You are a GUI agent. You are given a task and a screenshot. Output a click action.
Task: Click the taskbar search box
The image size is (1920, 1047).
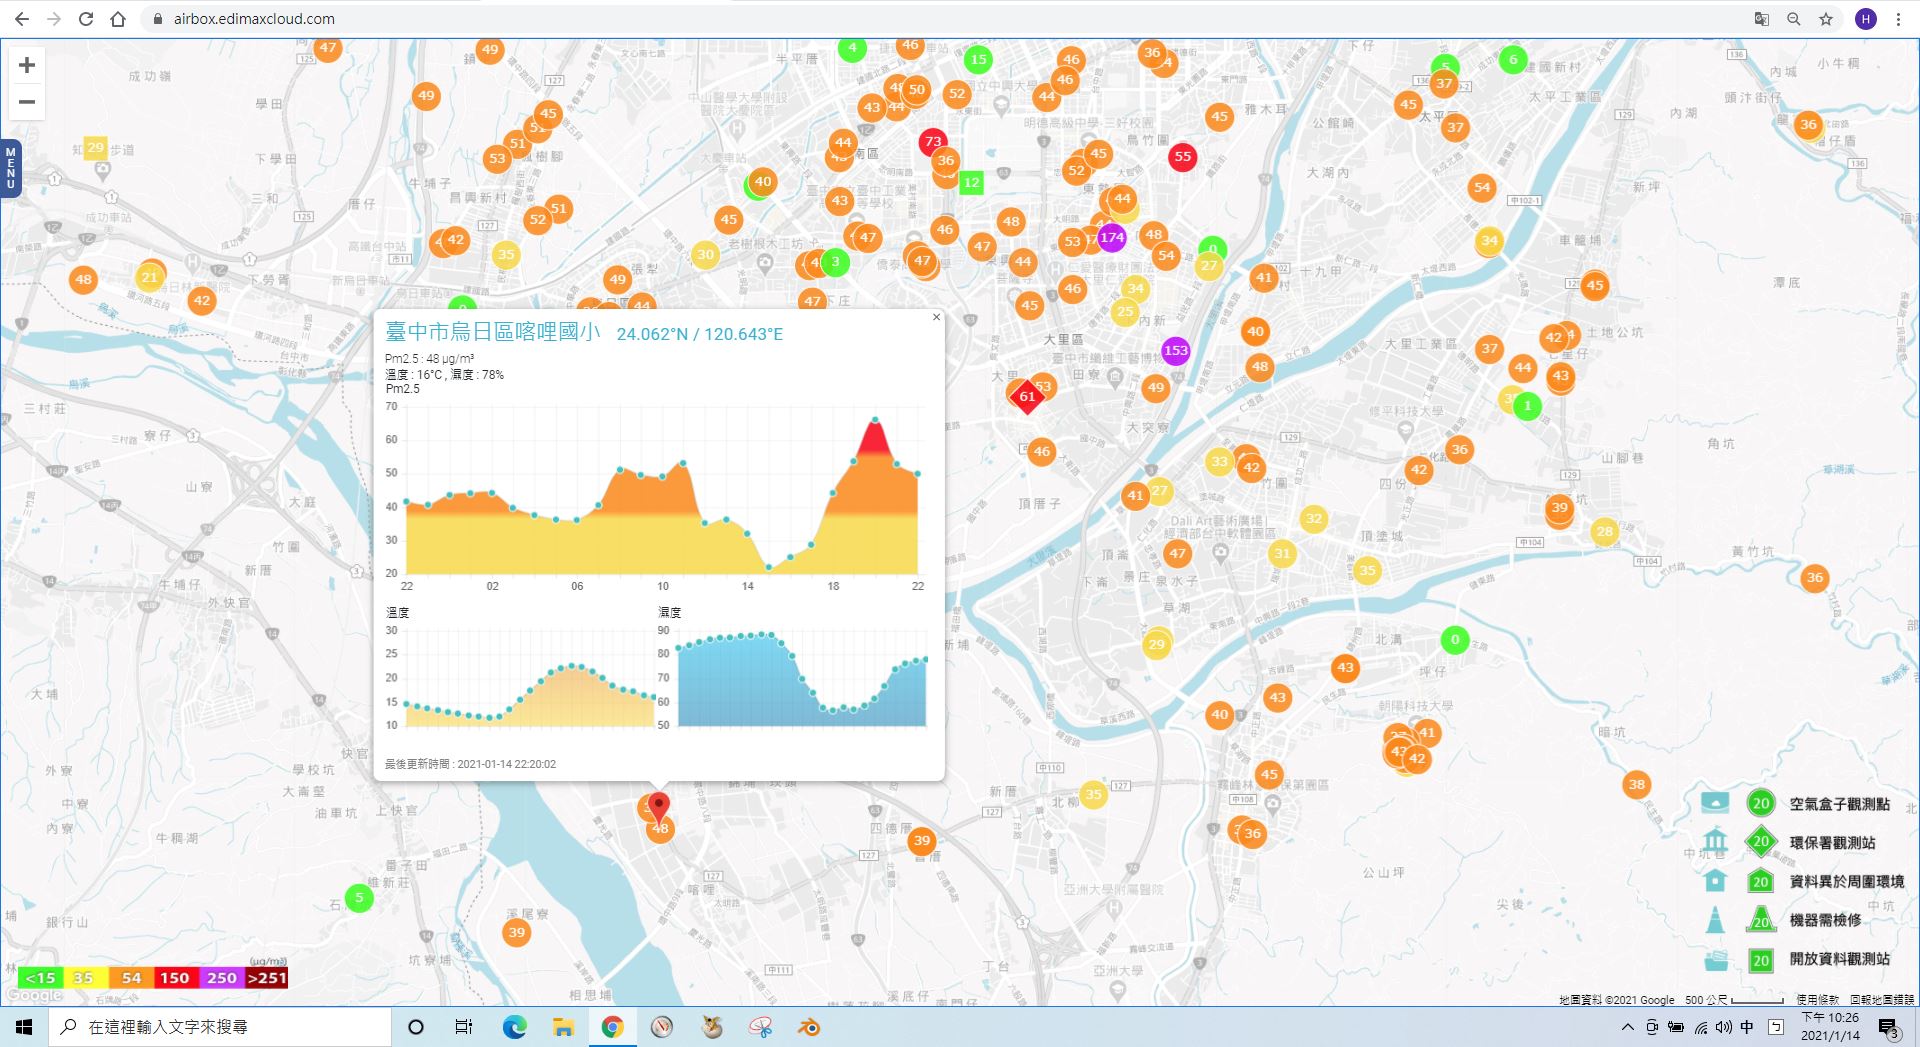click(x=220, y=1027)
